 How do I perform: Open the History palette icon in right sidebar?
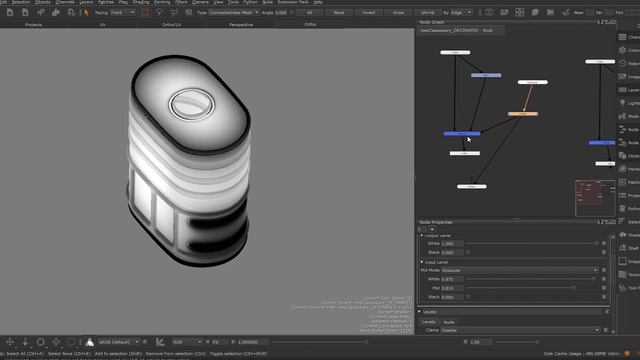click(622, 63)
